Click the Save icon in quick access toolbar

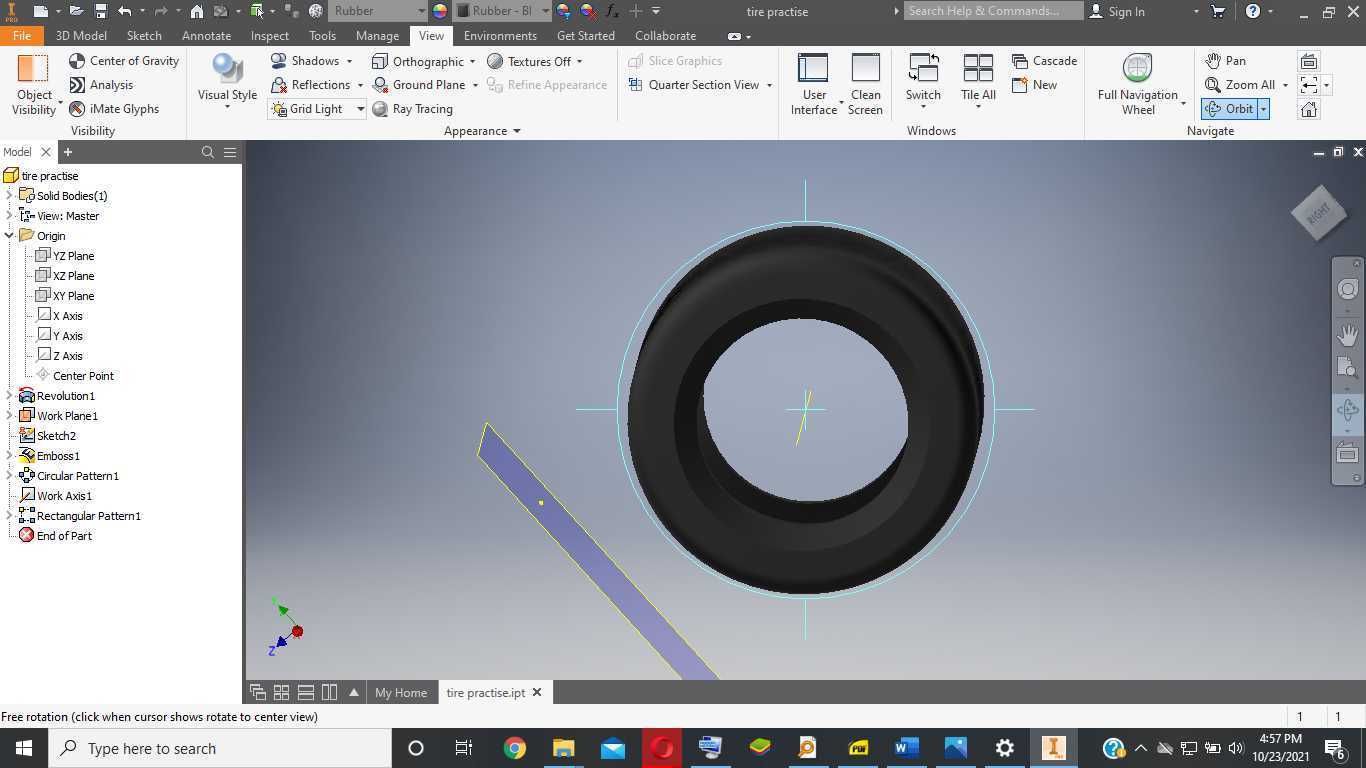(x=100, y=11)
